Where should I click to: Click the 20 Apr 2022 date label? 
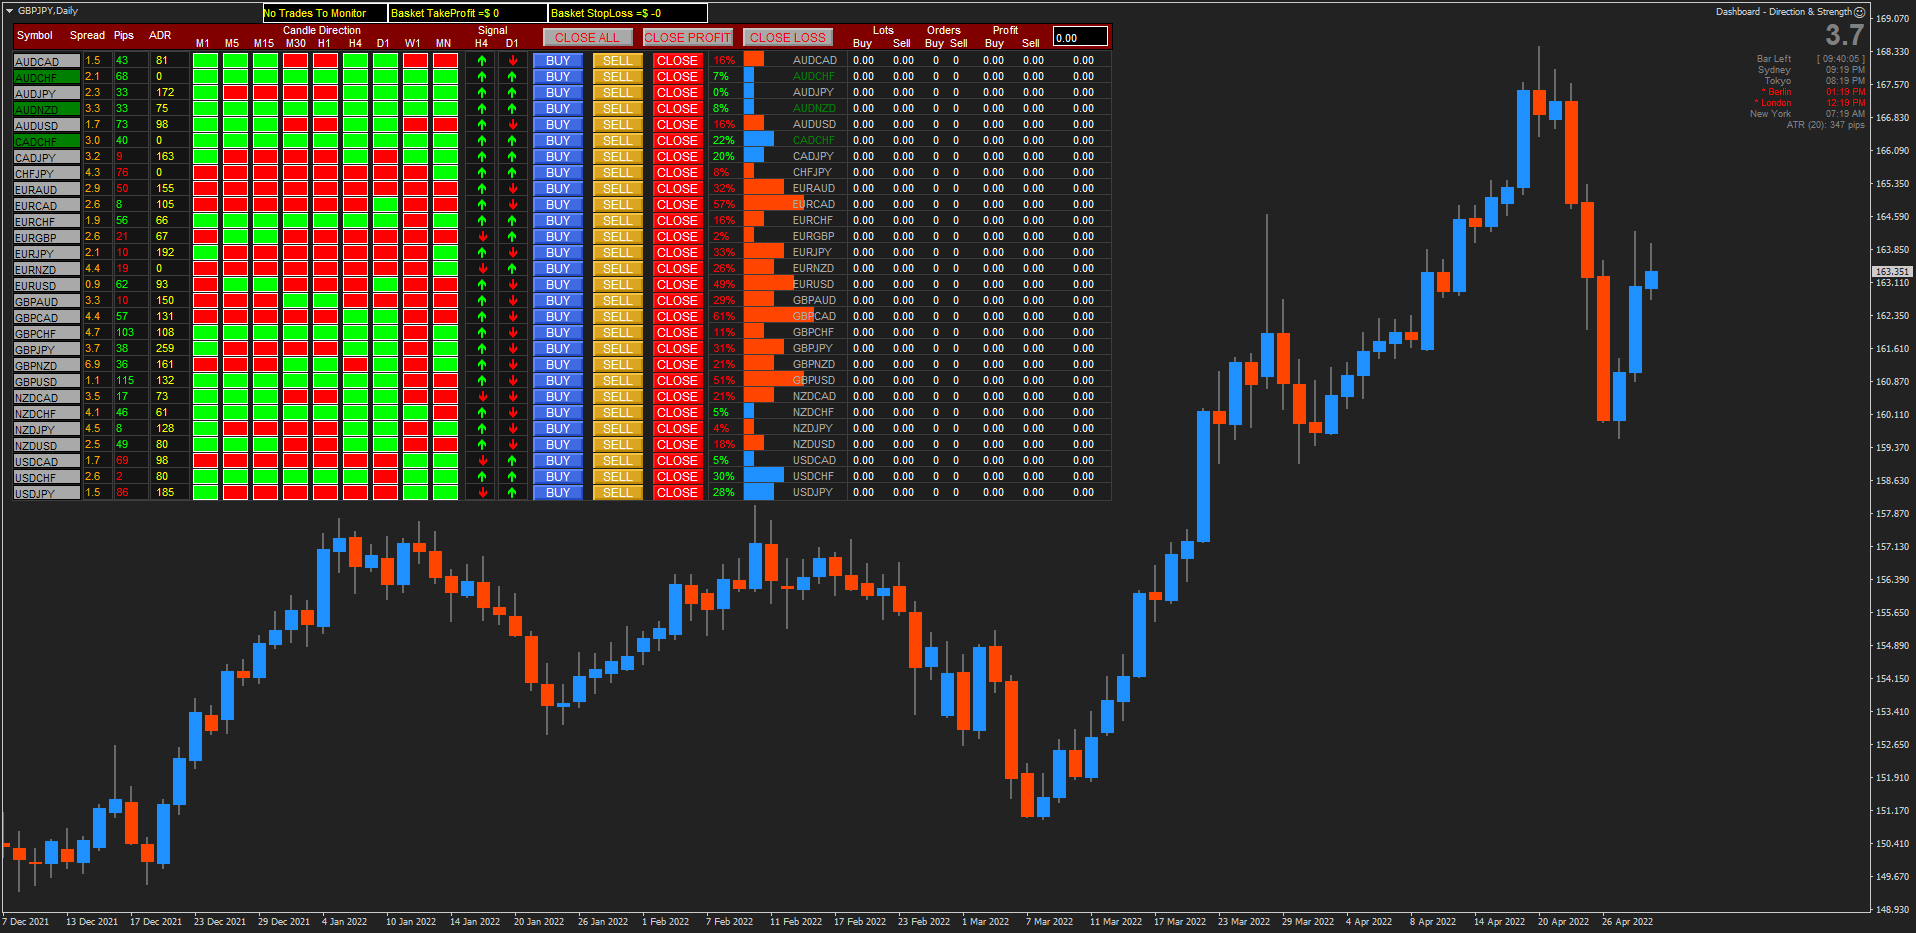[x=1563, y=922]
